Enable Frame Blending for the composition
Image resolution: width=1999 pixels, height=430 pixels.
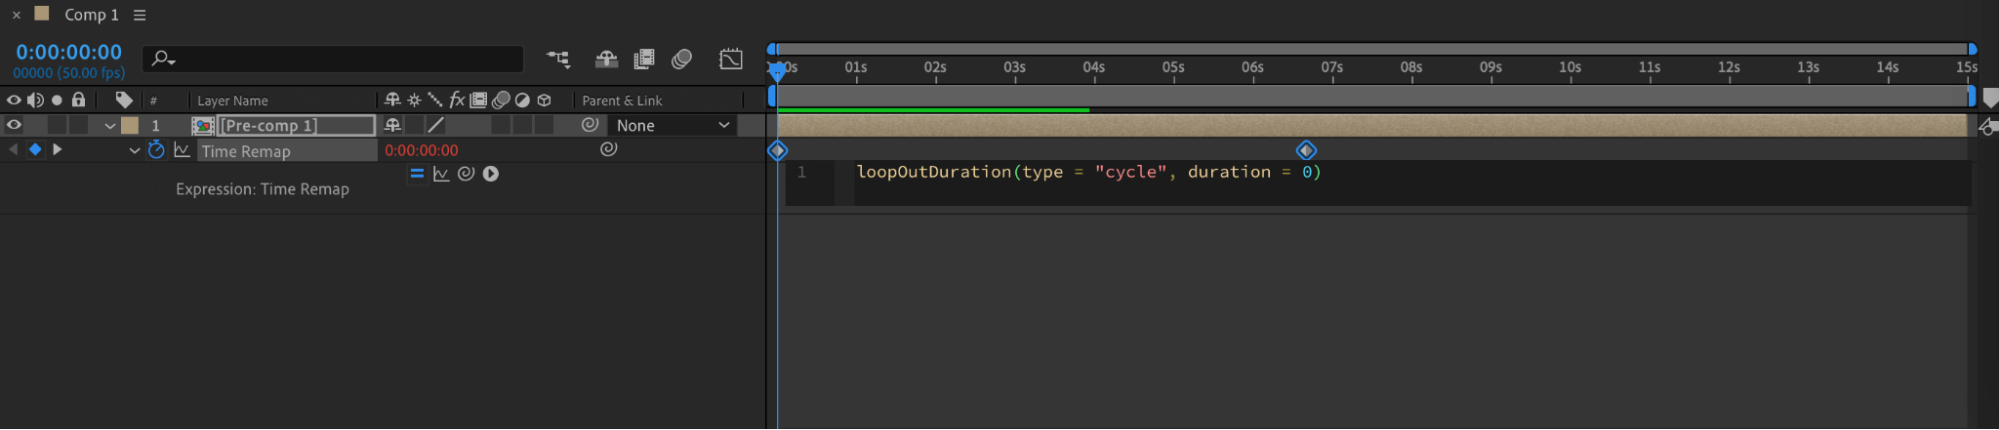click(644, 59)
